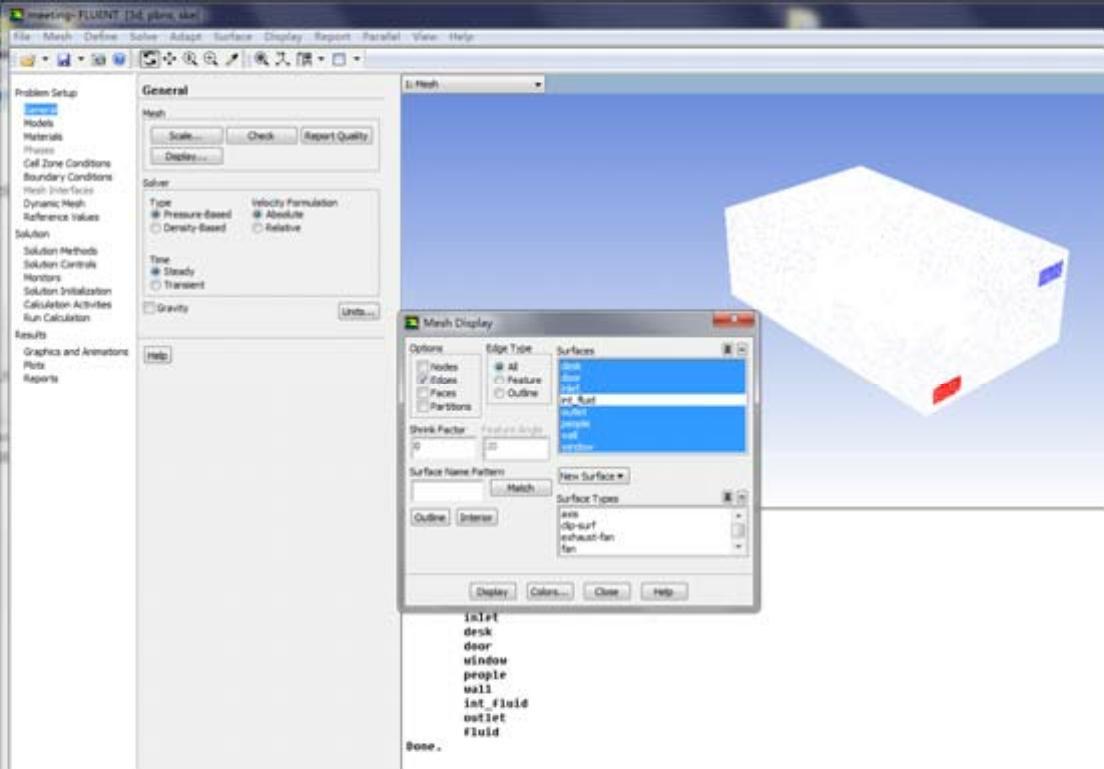This screenshot has height=769, width=1104.
Task: Select the rotate view tool
Action: [x=149, y=60]
